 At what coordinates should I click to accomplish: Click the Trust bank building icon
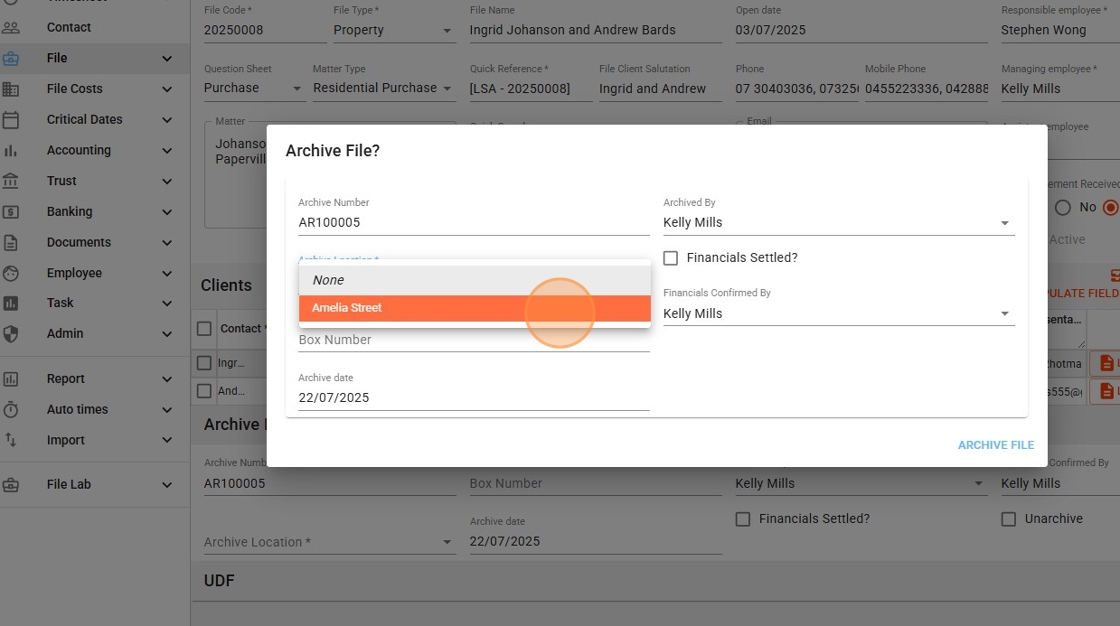pos(11,181)
